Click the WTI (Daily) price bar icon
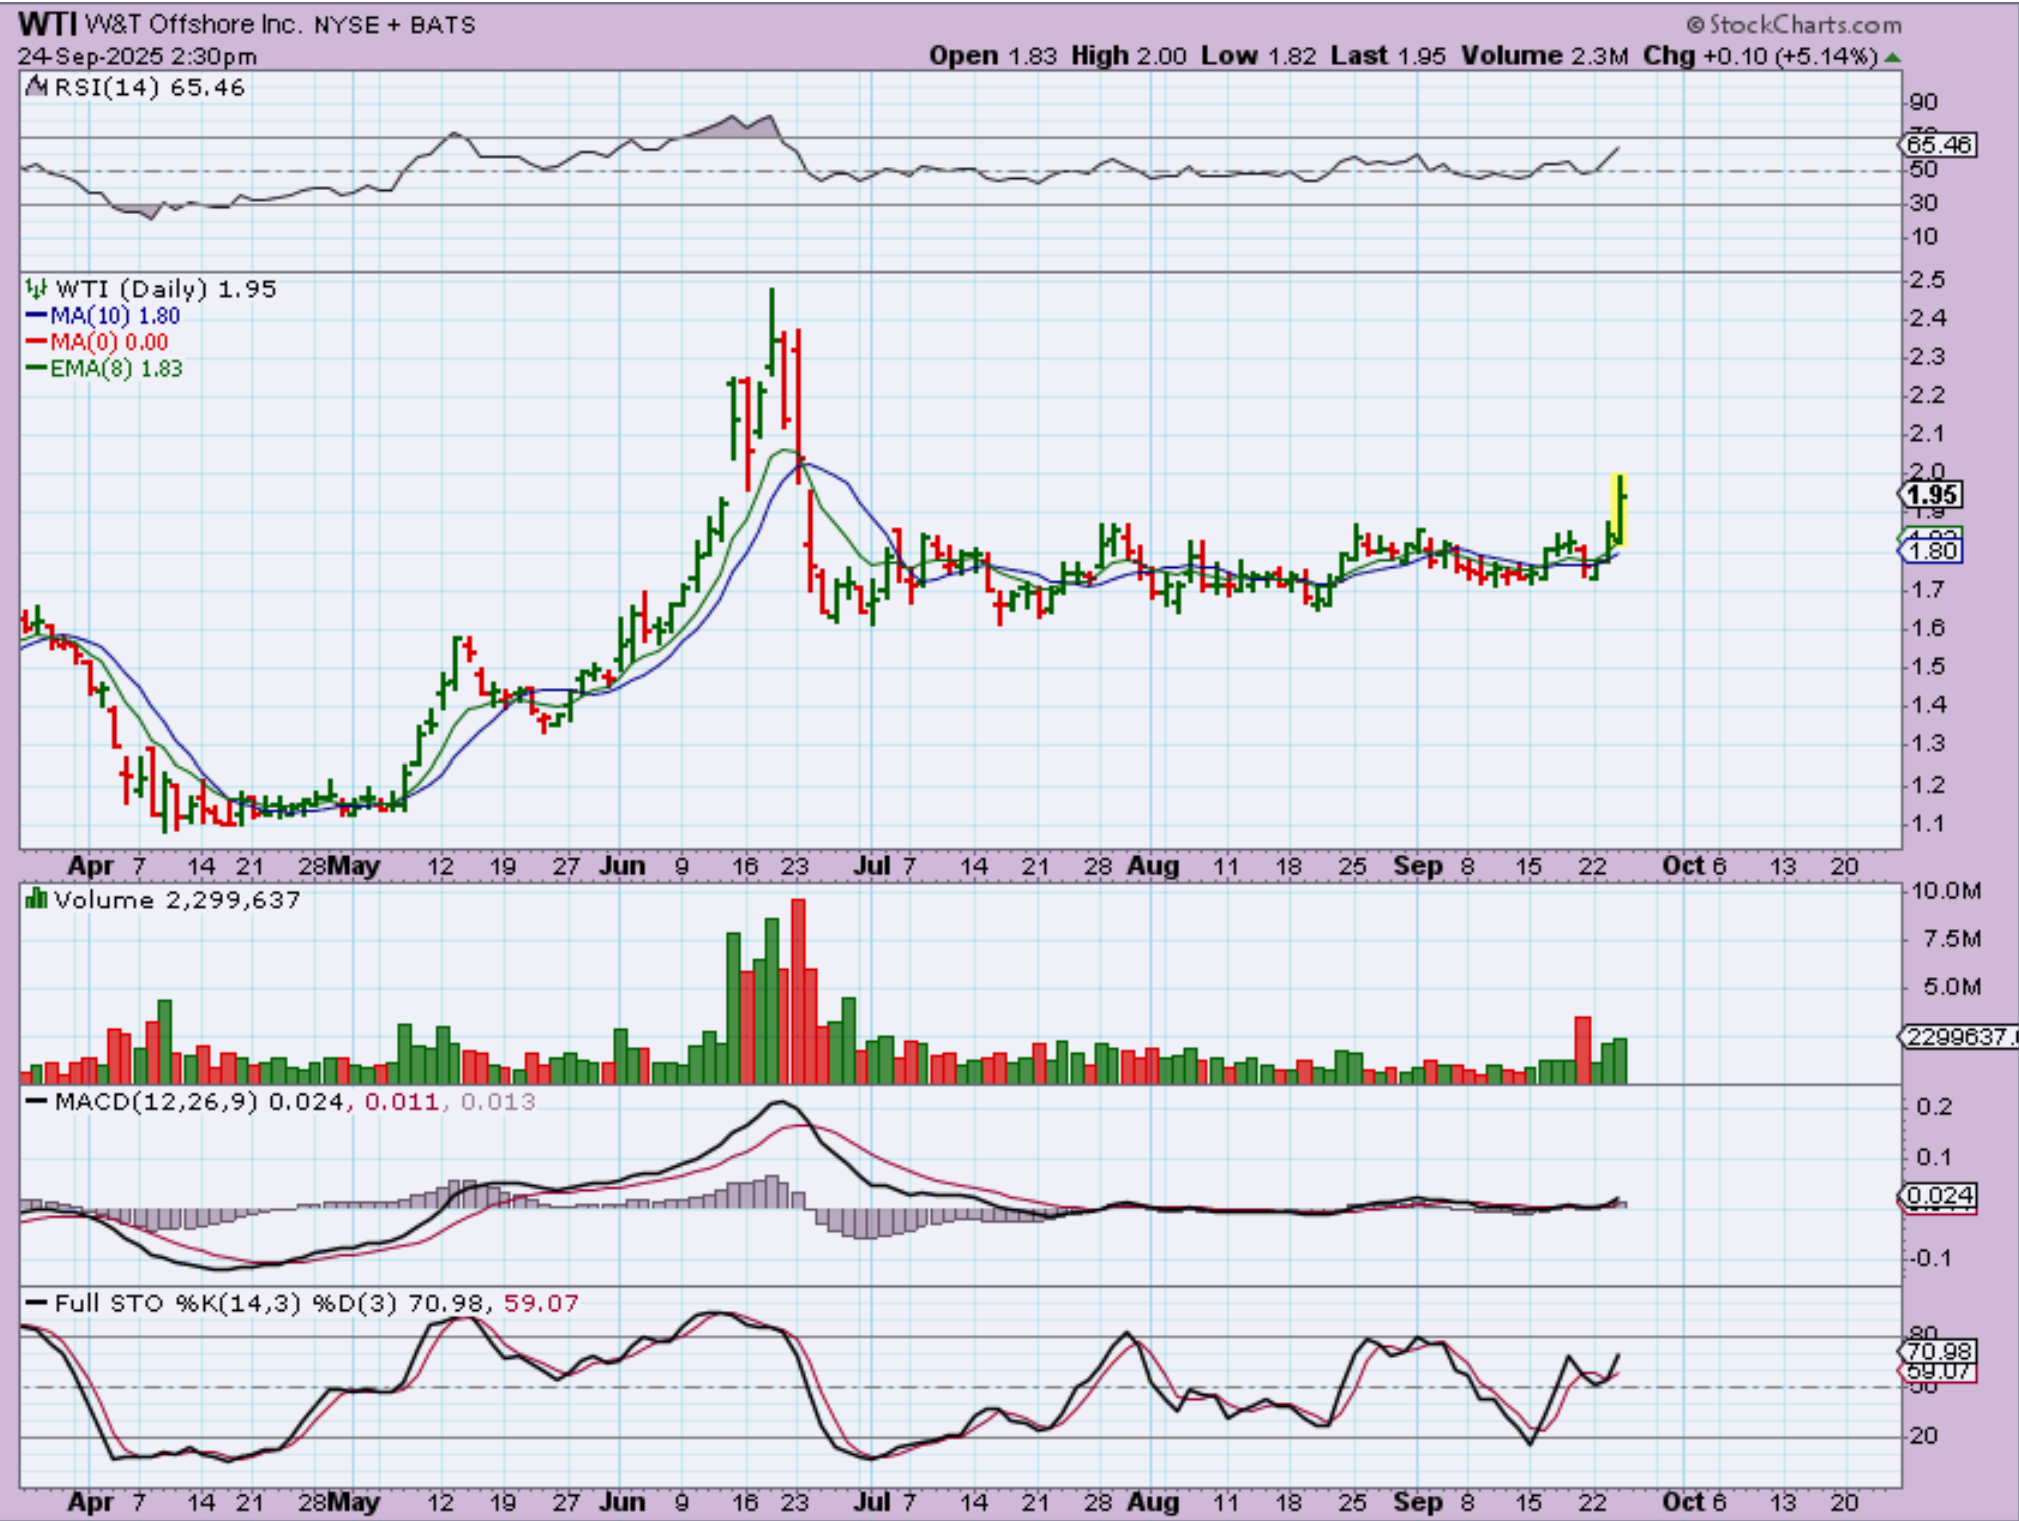 point(36,289)
